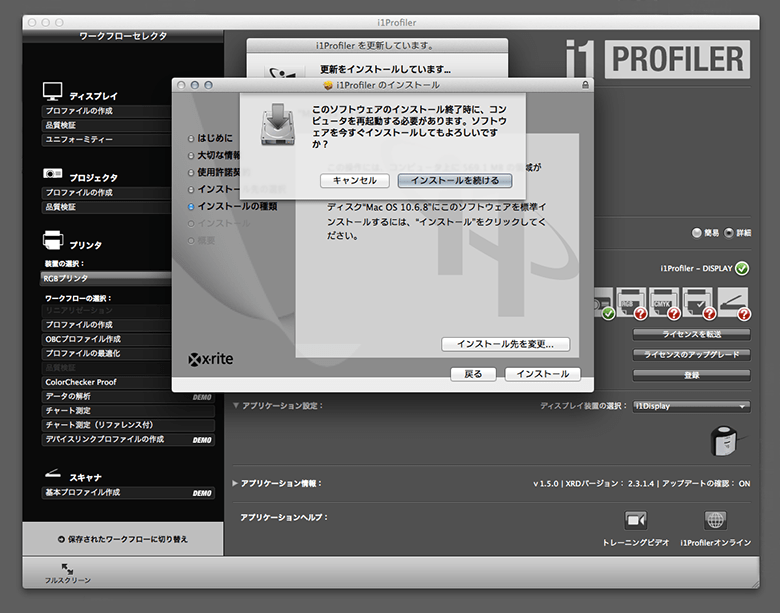Select プロファイルの最適化 workflow
Image resolution: width=780 pixels, height=613 pixels.
click(106, 353)
